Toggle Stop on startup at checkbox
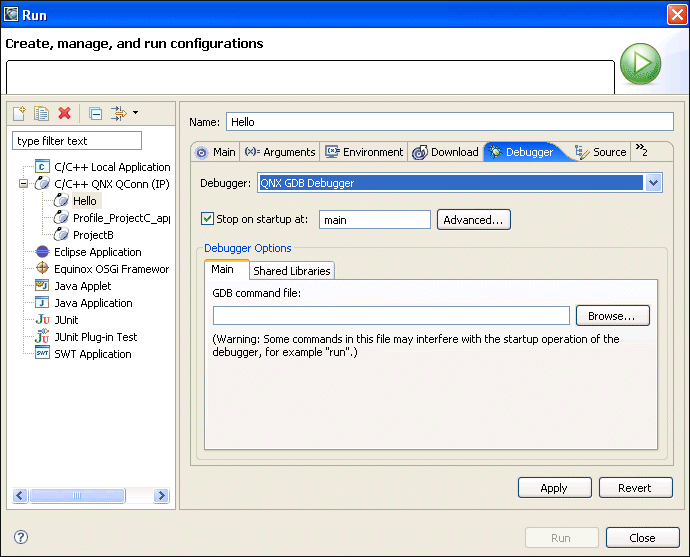 pos(208,219)
